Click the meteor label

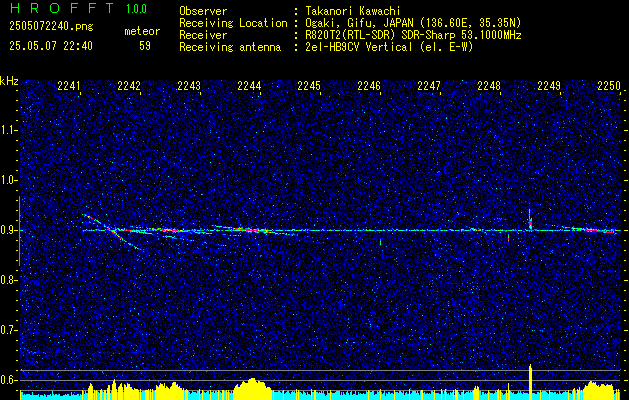coord(142,31)
